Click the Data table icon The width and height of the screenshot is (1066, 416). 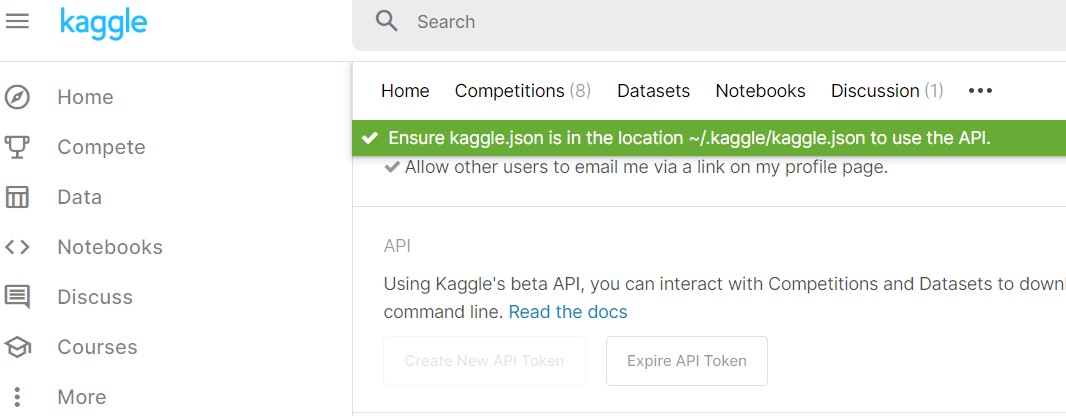pyautogui.click(x=17, y=197)
